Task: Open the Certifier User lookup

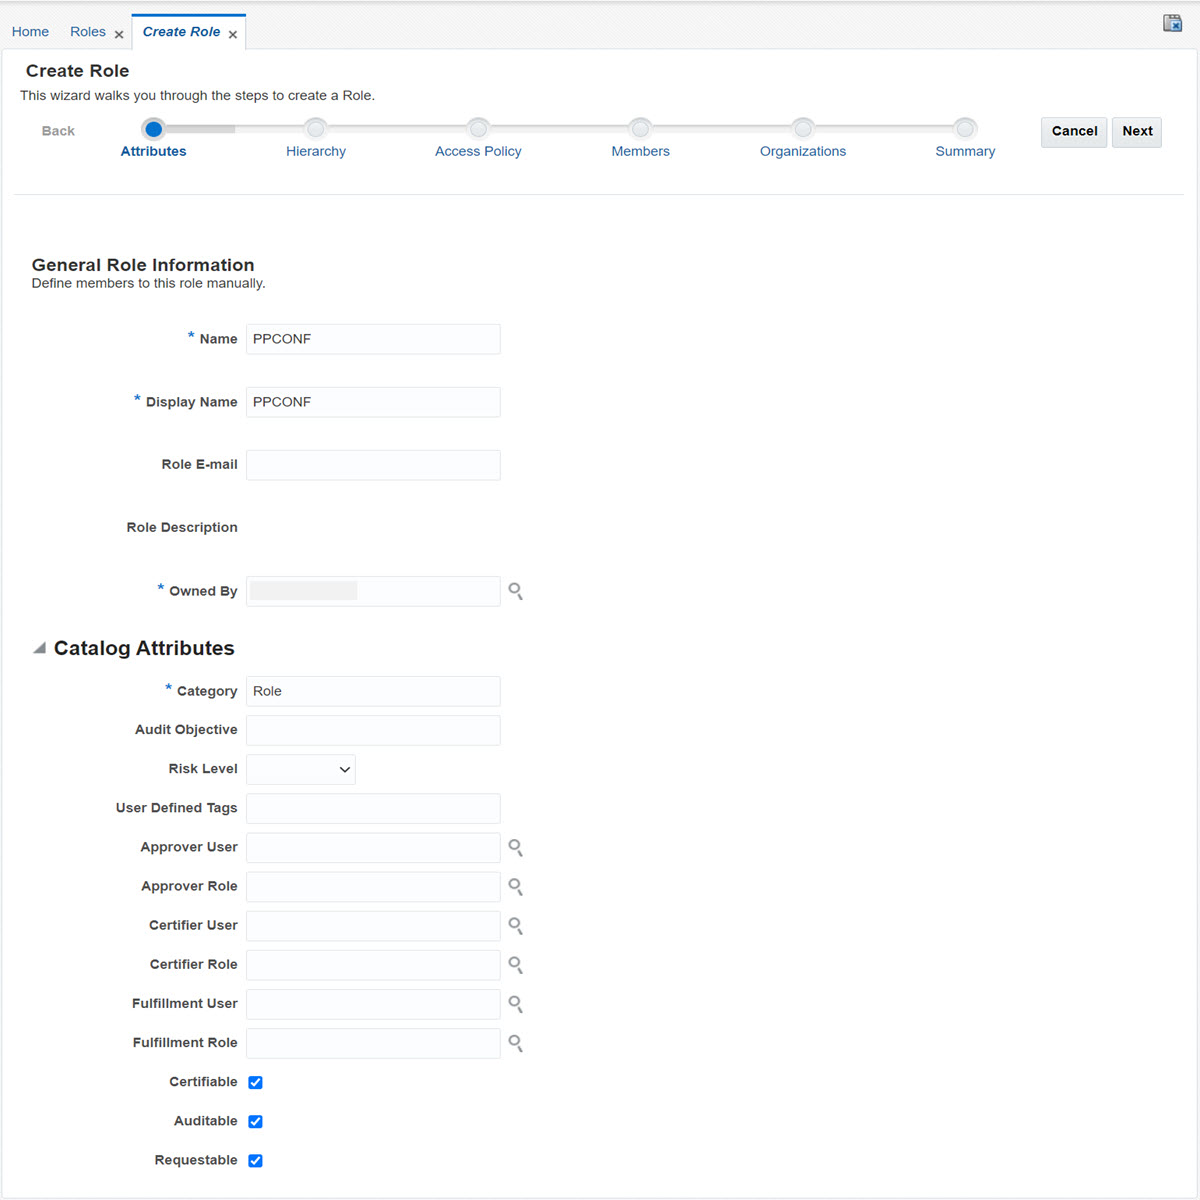Action: pyautogui.click(x=515, y=925)
